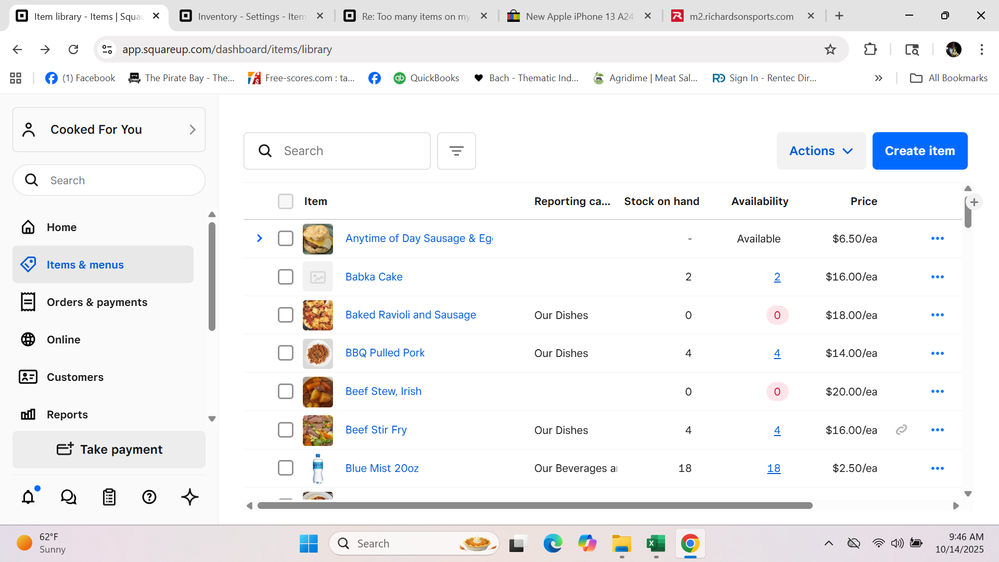Expand the Anytime of Day Sausage row
This screenshot has width=999, height=562.
point(259,239)
